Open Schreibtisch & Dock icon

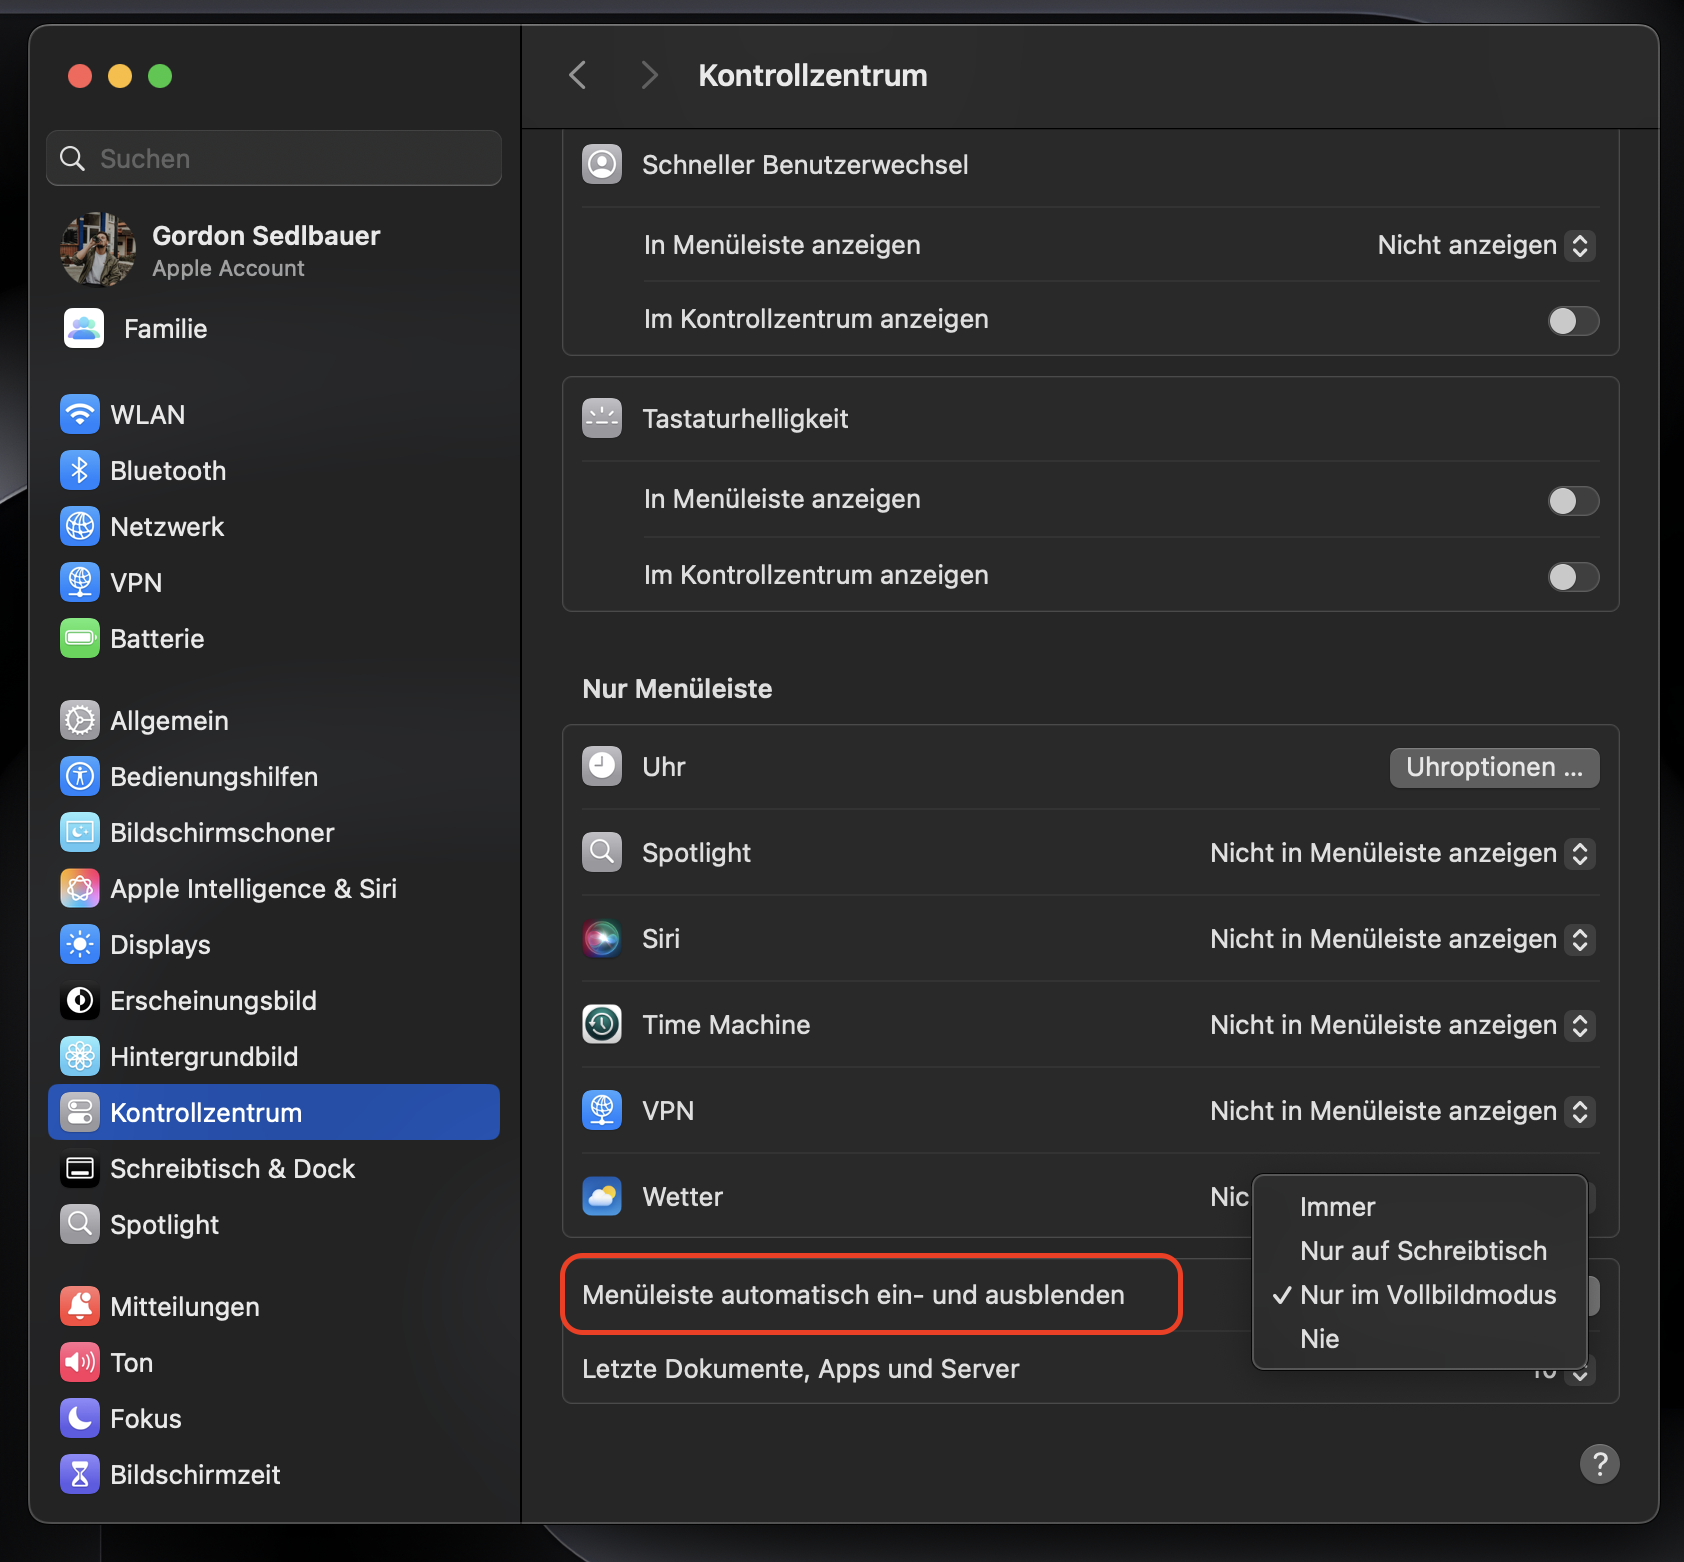80,1168
